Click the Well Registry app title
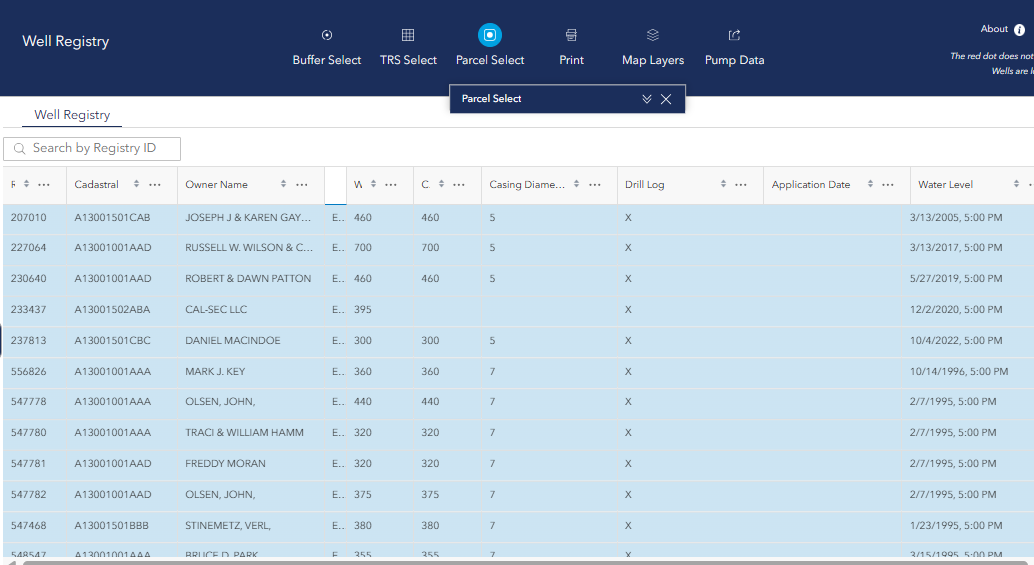Viewport: 1034px width, 565px height. coord(66,42)
